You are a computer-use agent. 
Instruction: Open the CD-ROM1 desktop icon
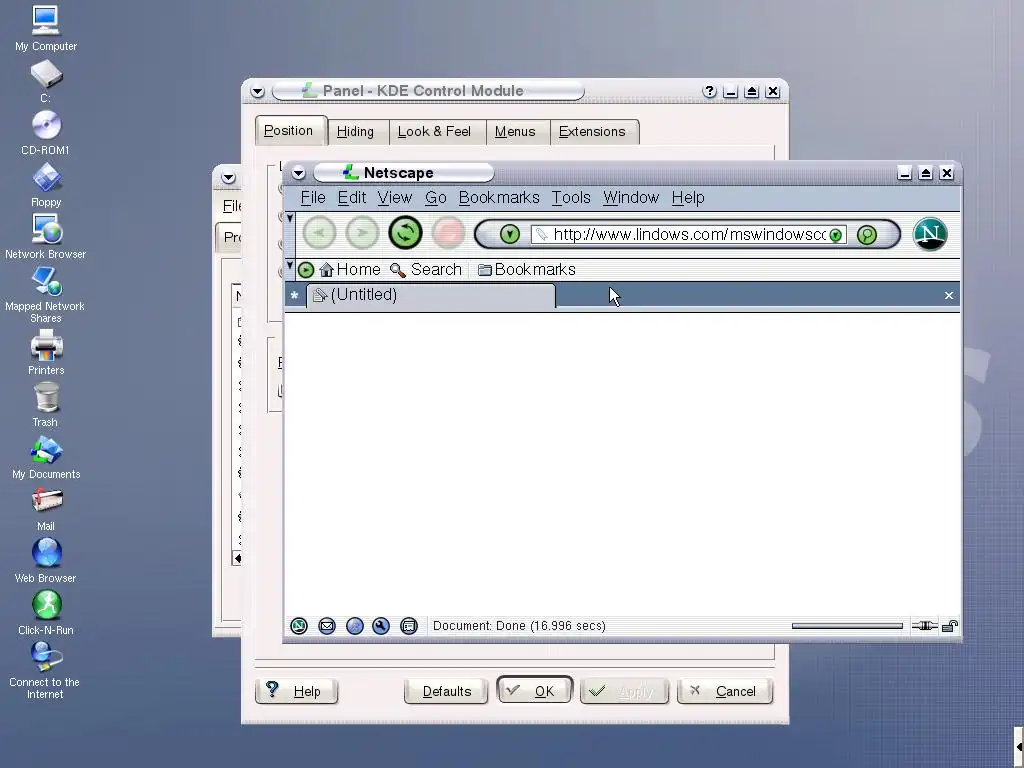coord(46,133)
